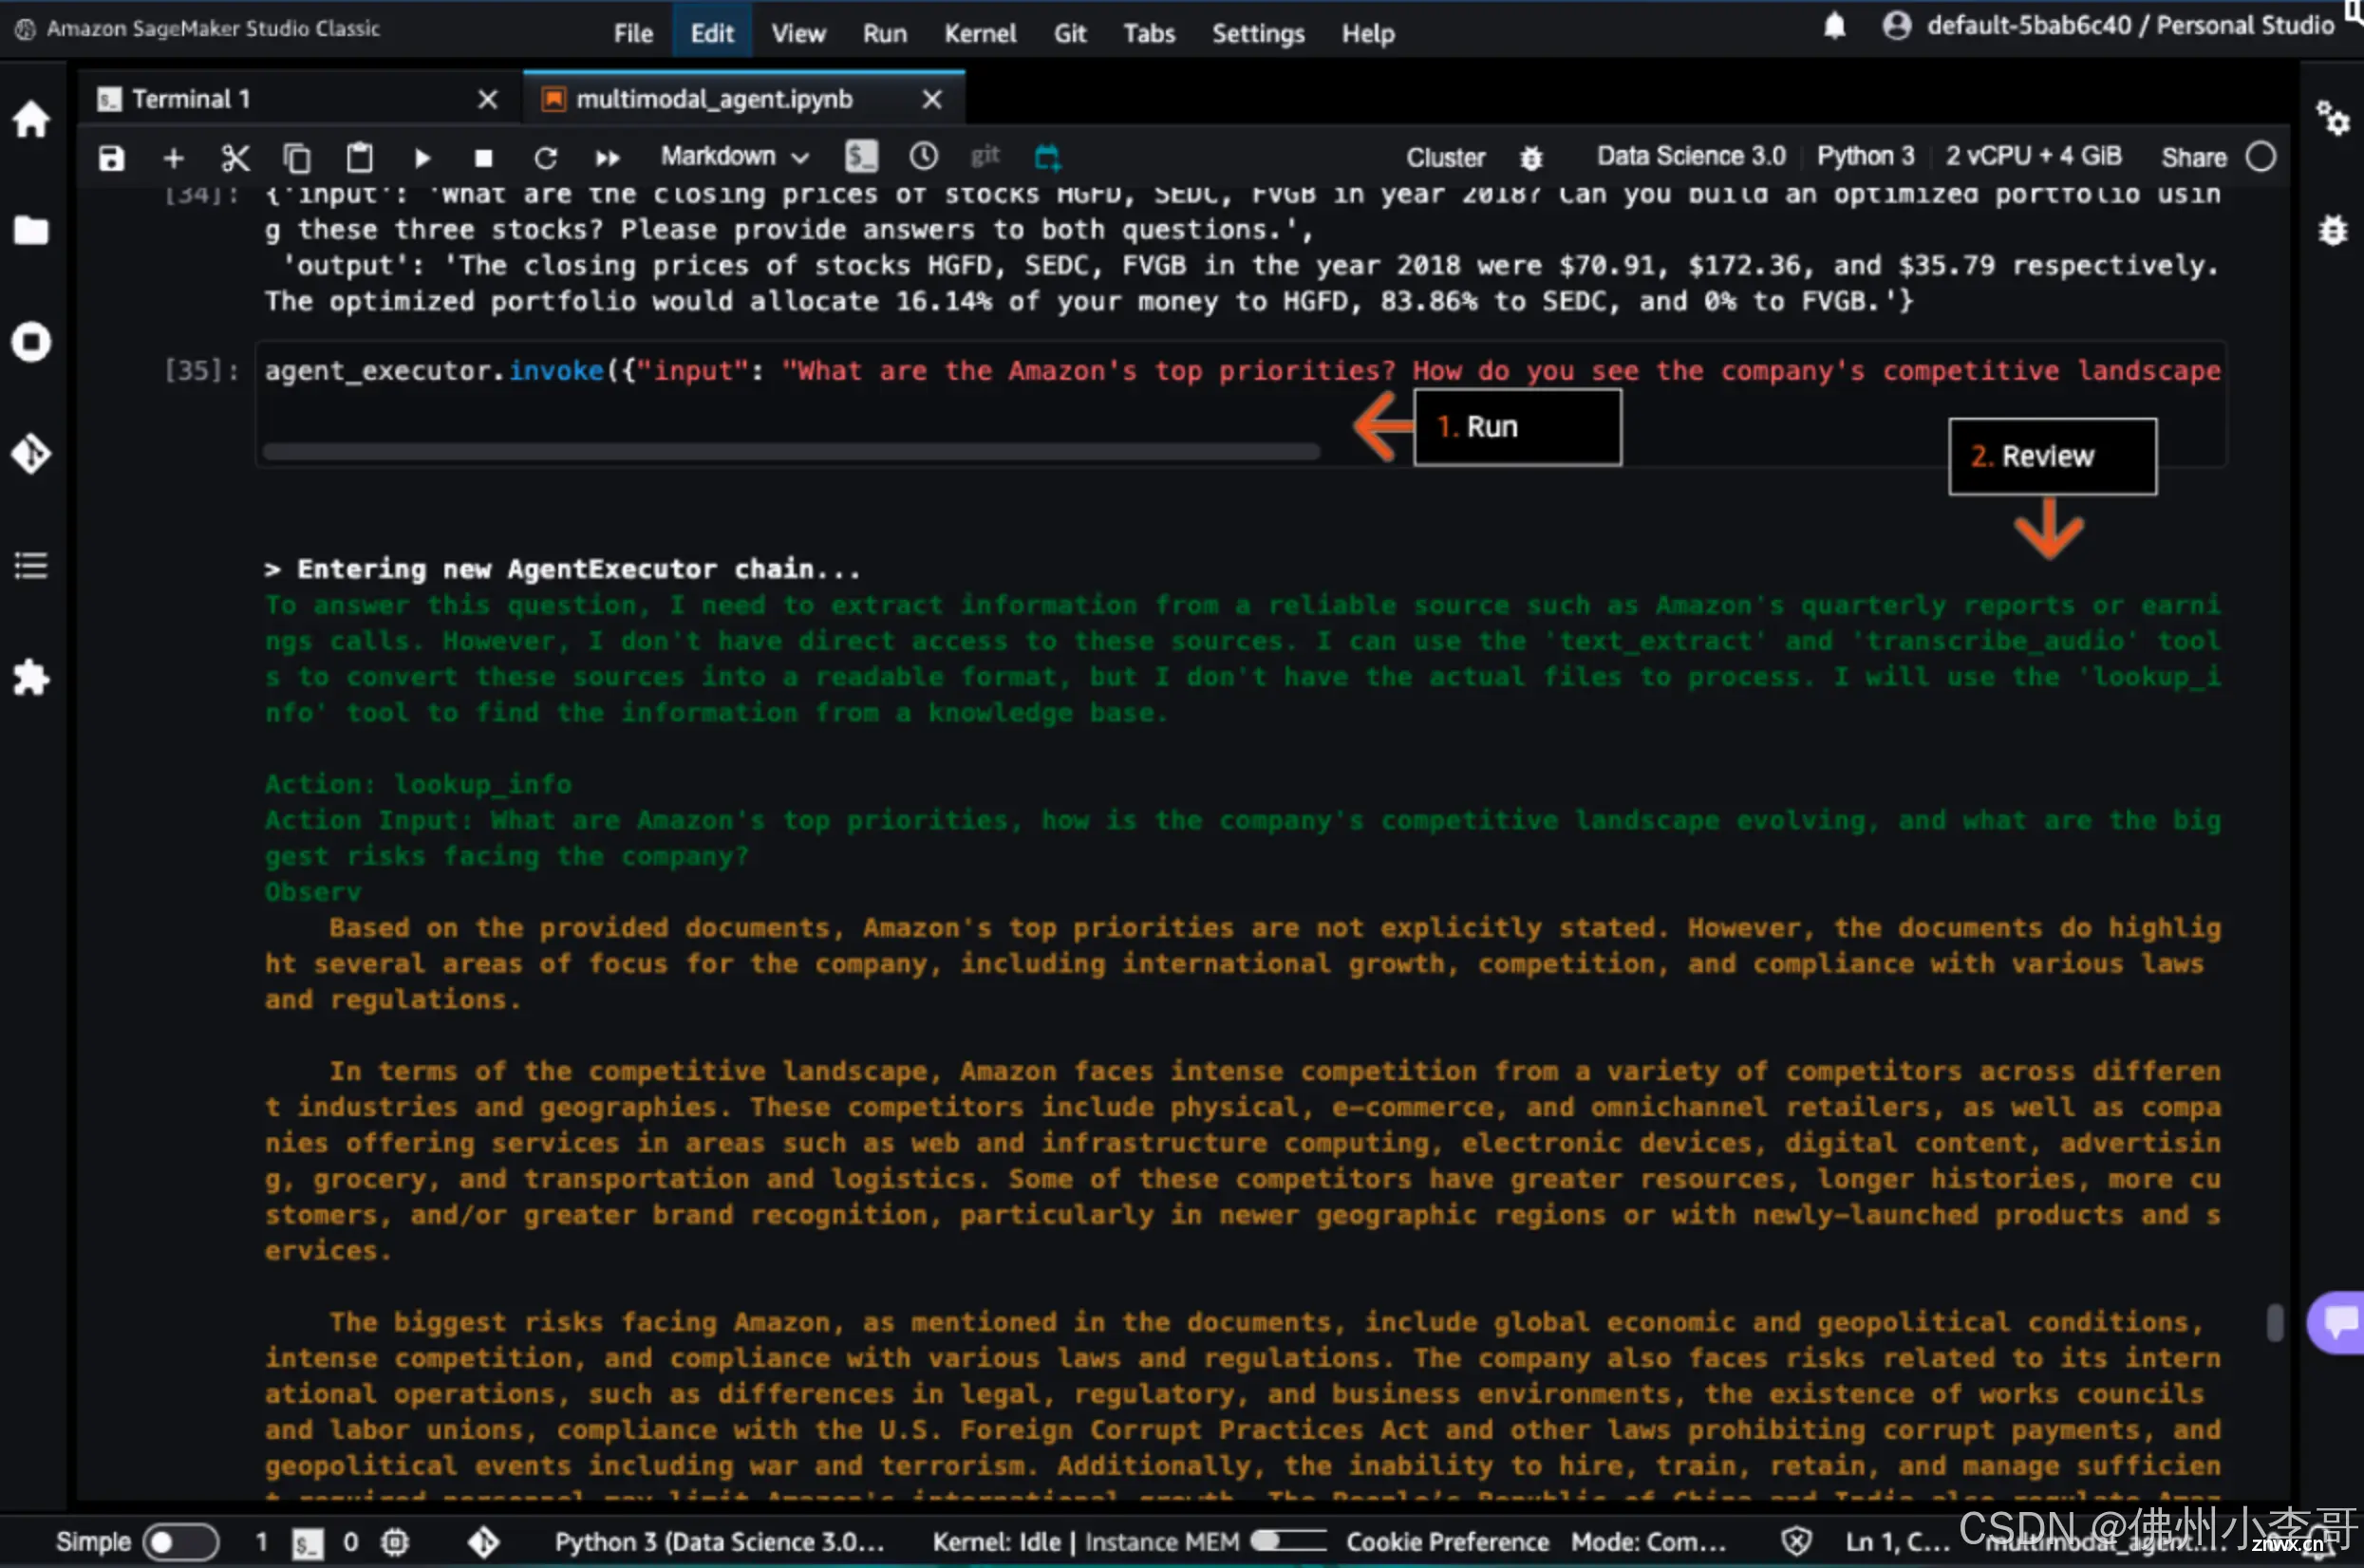Open the Home icon in left sidebar
The width and height of the screenshot is (2364, 1568).
click(x=31, y=119)
